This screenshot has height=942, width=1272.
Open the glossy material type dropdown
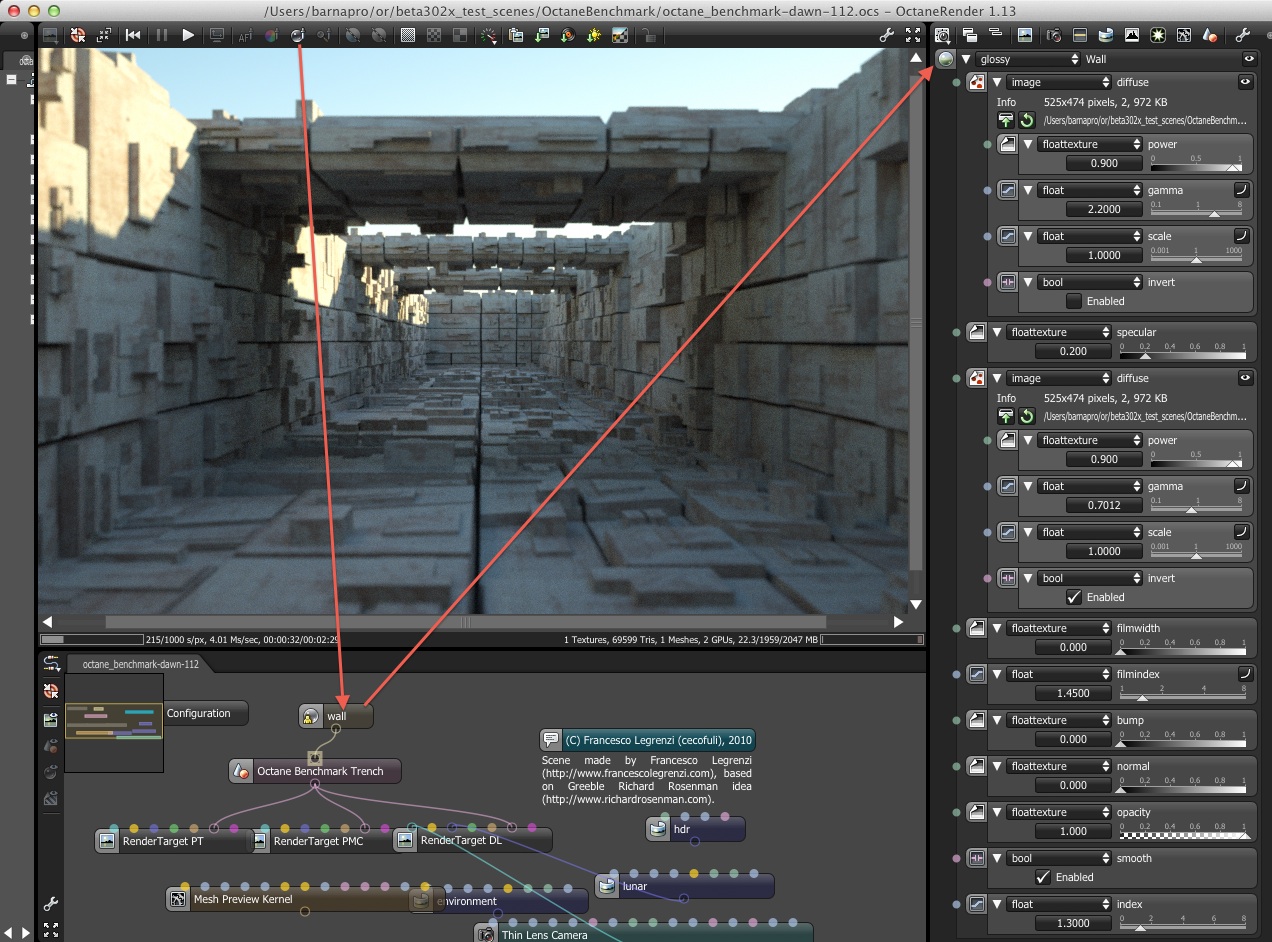pyautogui.click(x=1028, y=59)
